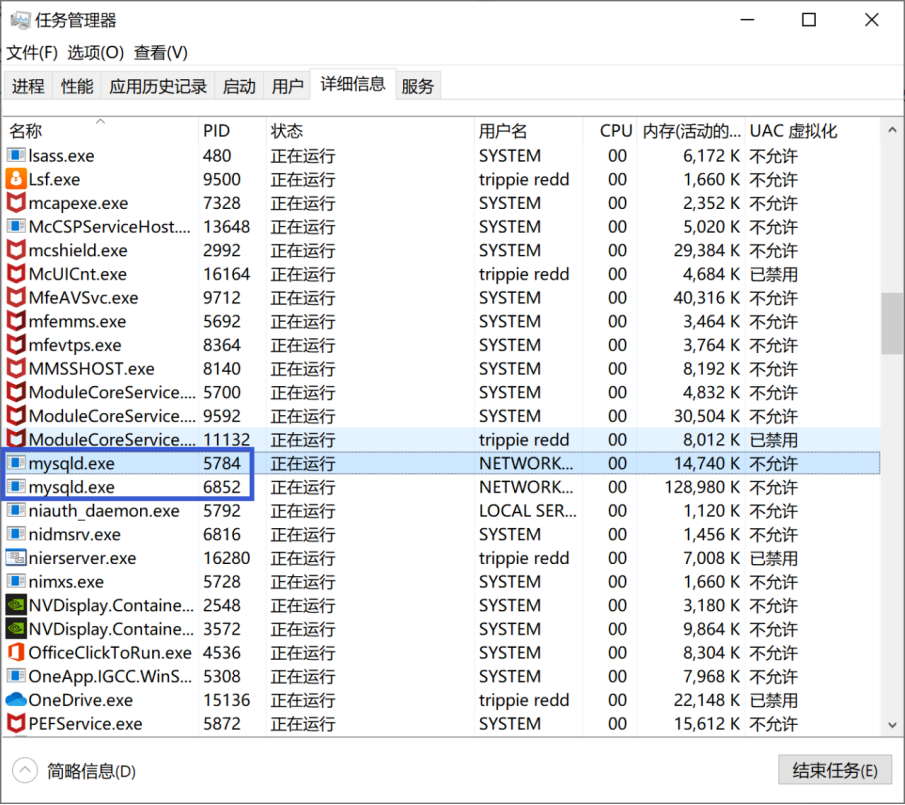The height and width of the screenshot is (805, 905).
Task: Select the lsass.exe process name
Action: 61,156
